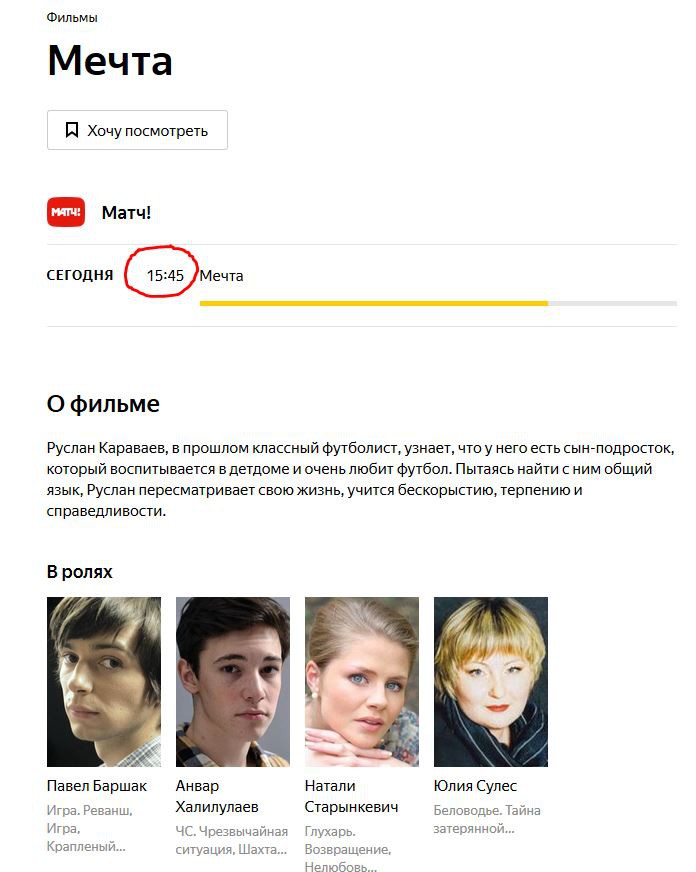Screen dimensions: 696x872
Task: Click the Анвар Халилулаев name link
Action: pyautogui.click(x=217, y=796)
